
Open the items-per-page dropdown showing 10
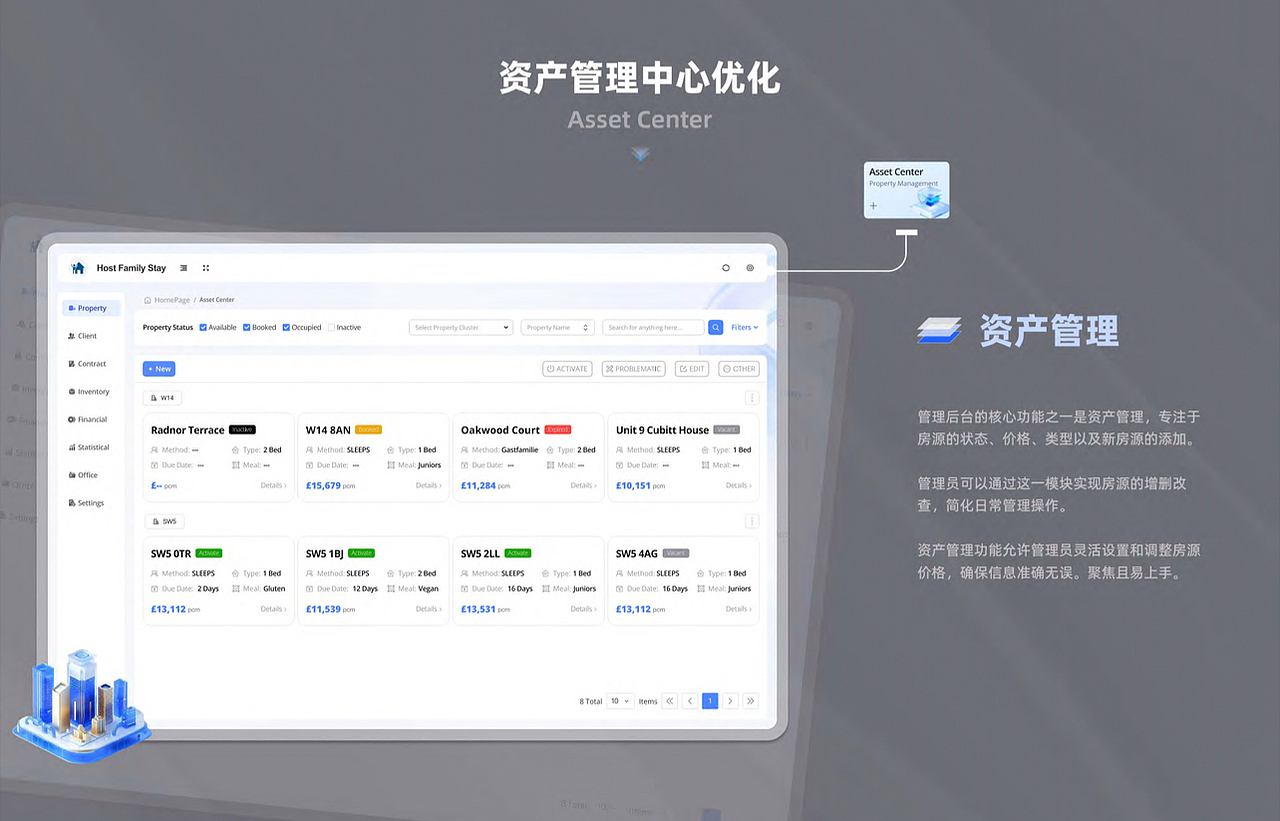619,701
